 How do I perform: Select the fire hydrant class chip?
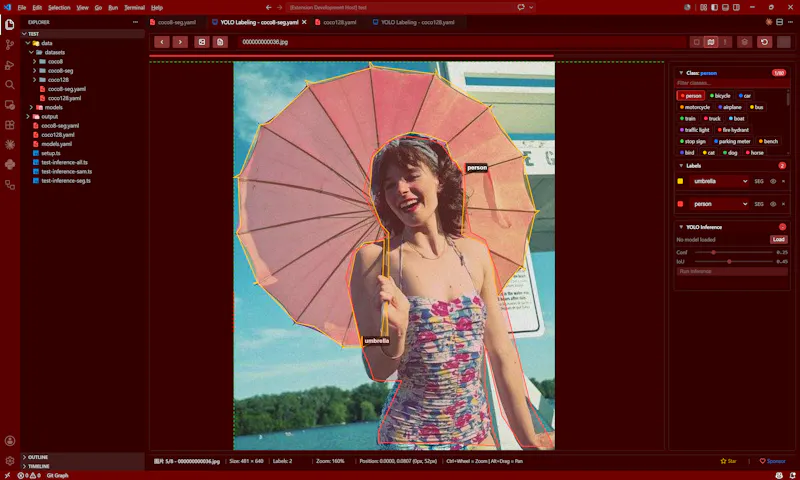point(733,130)
